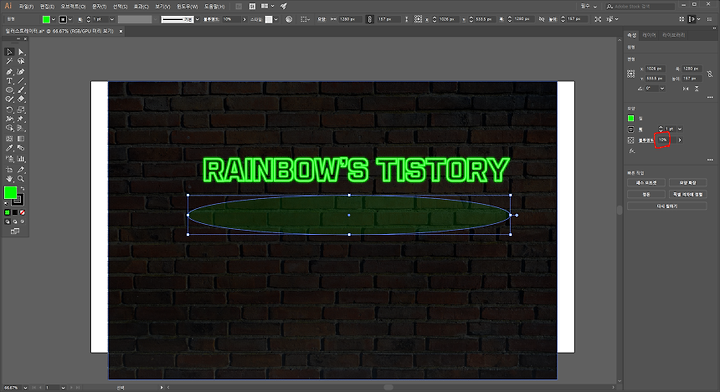Click the opacity icon in Properties appearance
This screenshot has width=720, height=392.
(631, 140)
